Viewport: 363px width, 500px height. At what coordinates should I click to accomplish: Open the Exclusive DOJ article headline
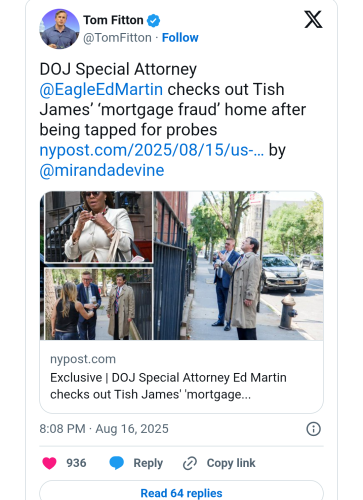point(168,386)
